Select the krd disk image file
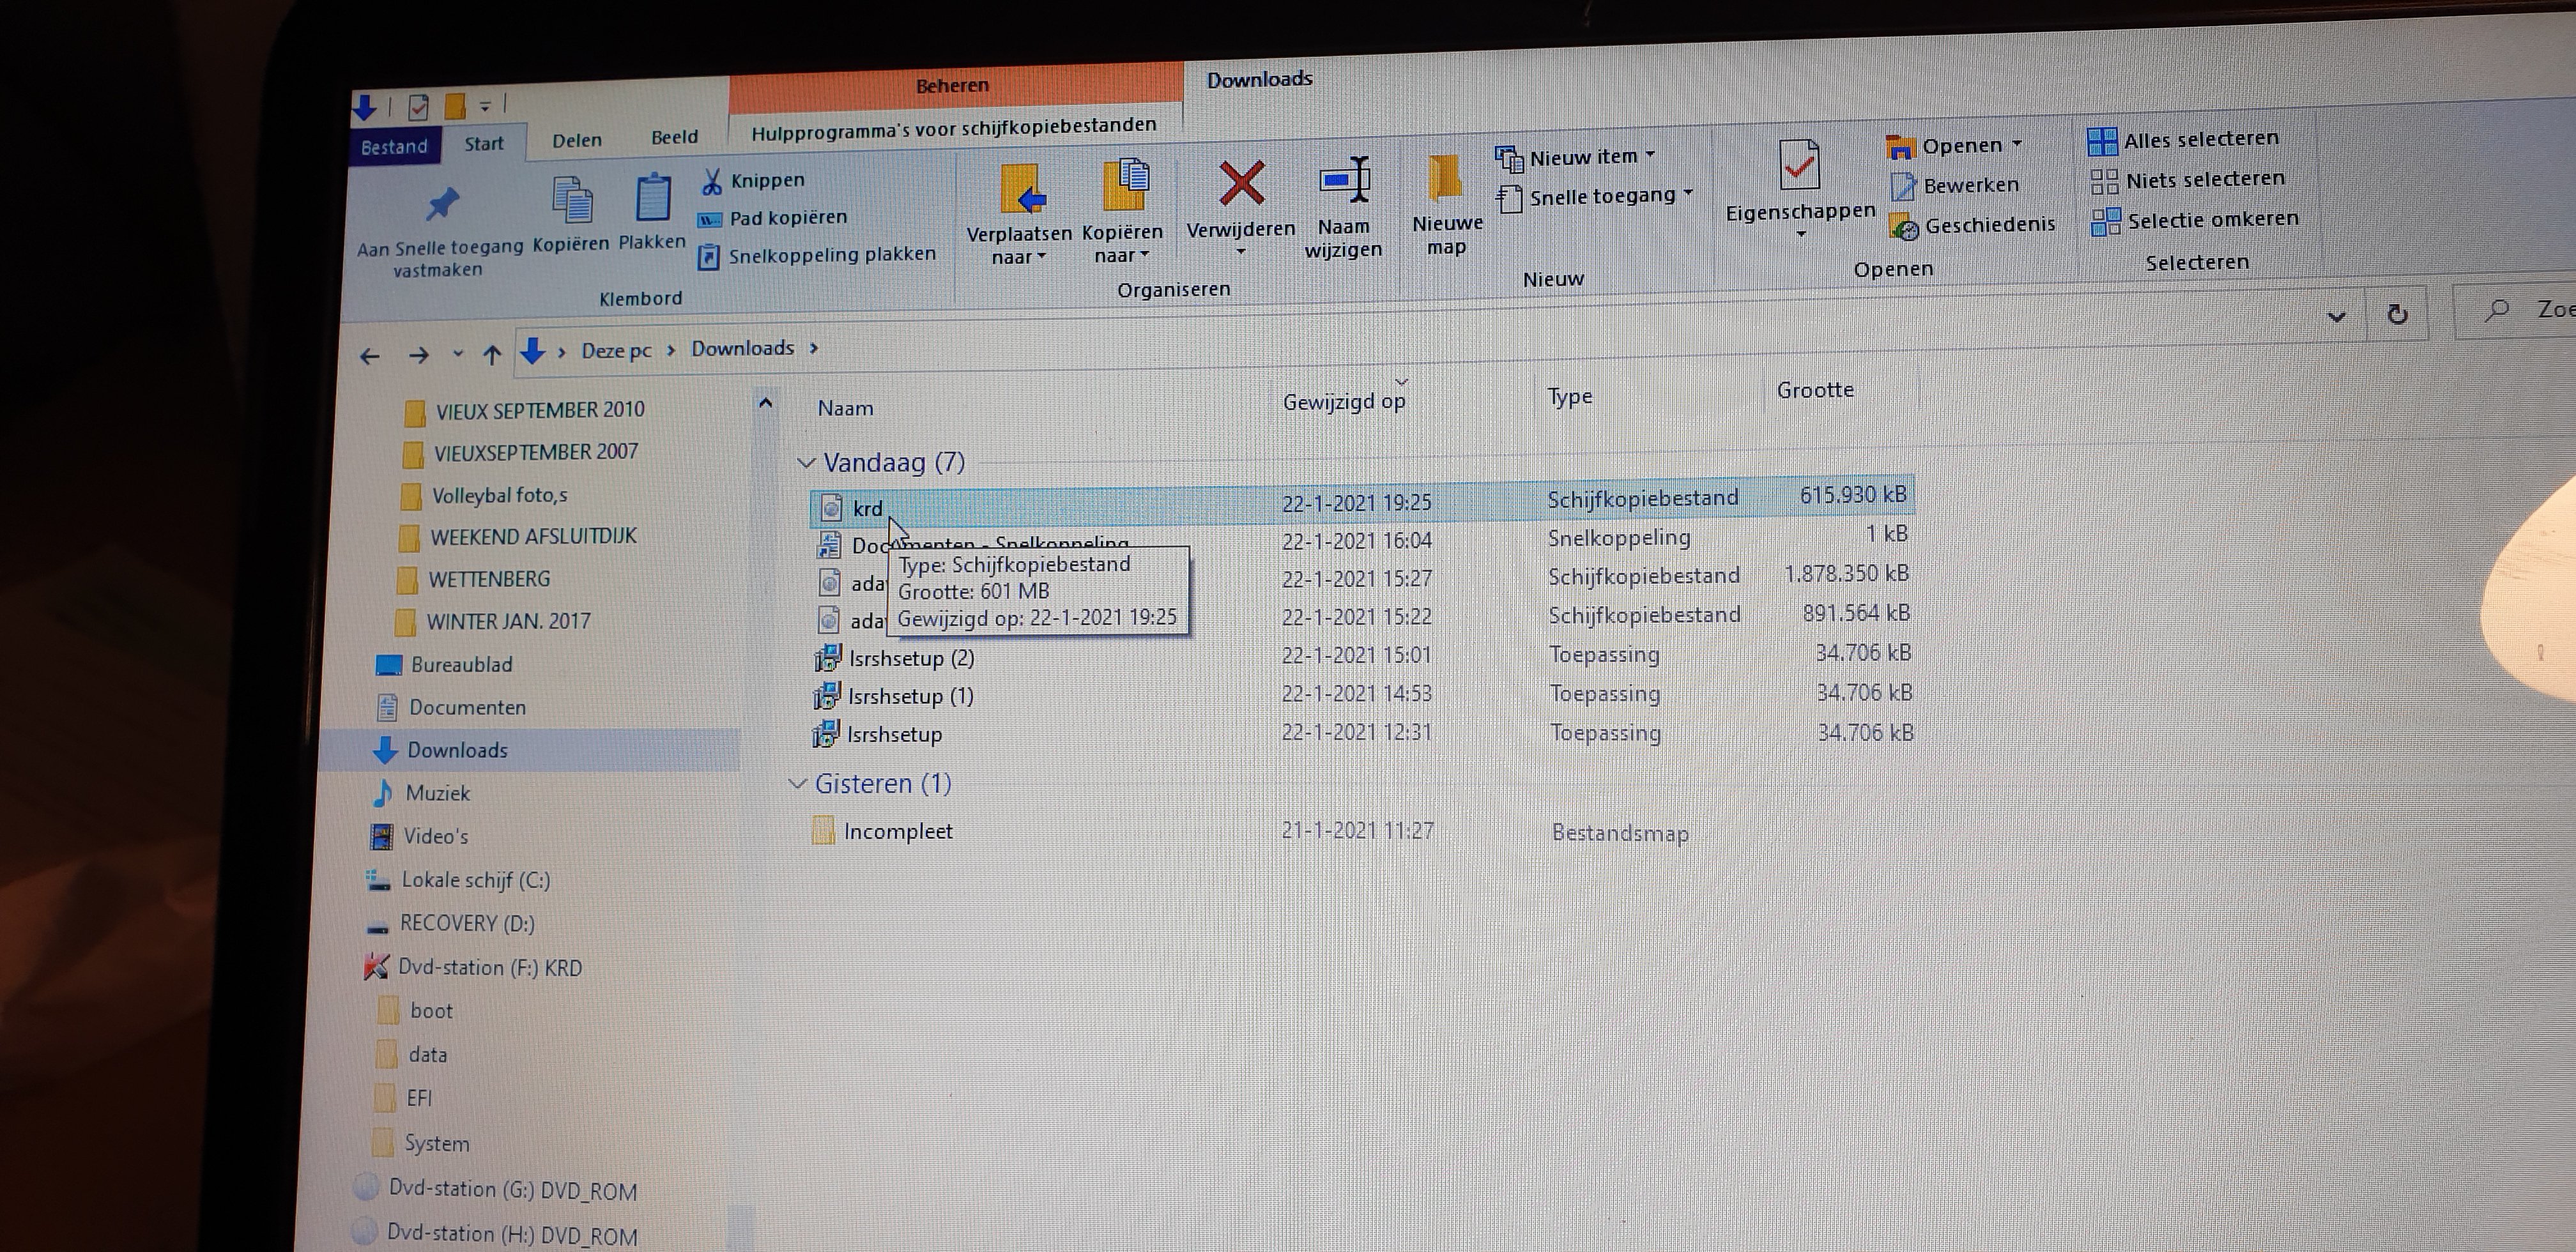 (1362, 501)
